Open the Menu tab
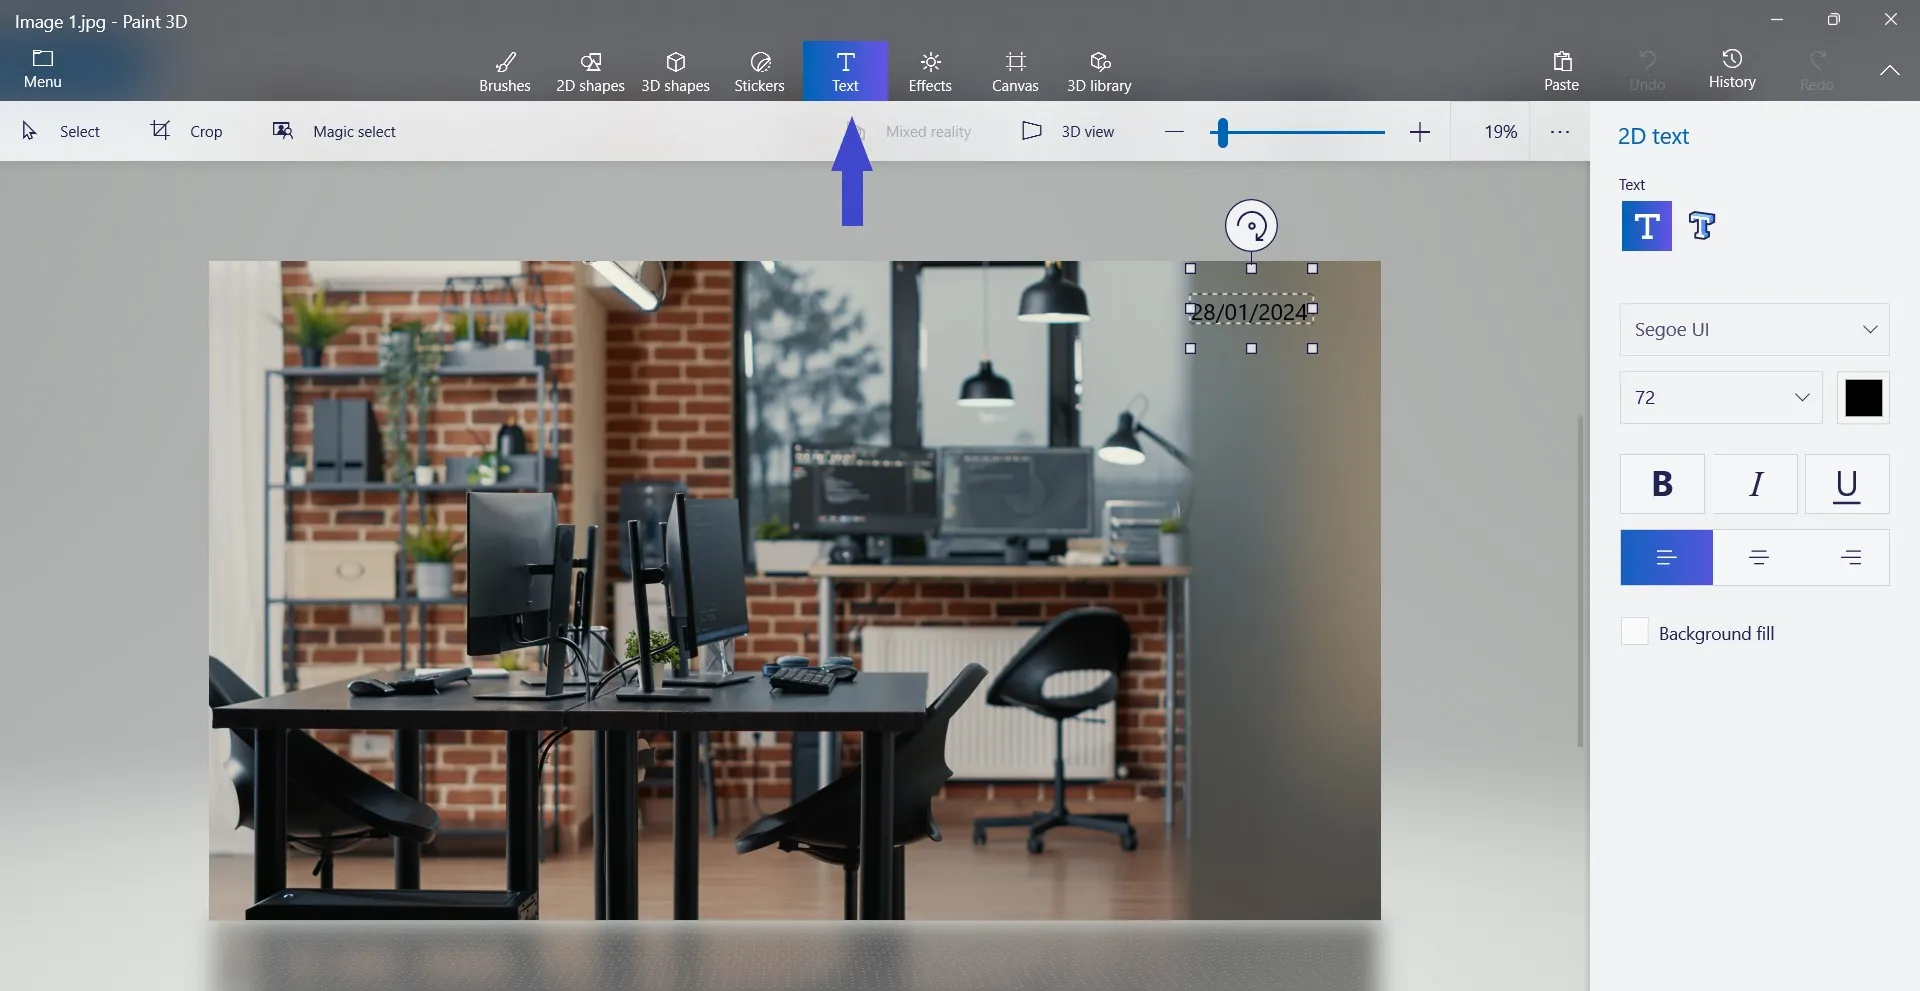 42,69
